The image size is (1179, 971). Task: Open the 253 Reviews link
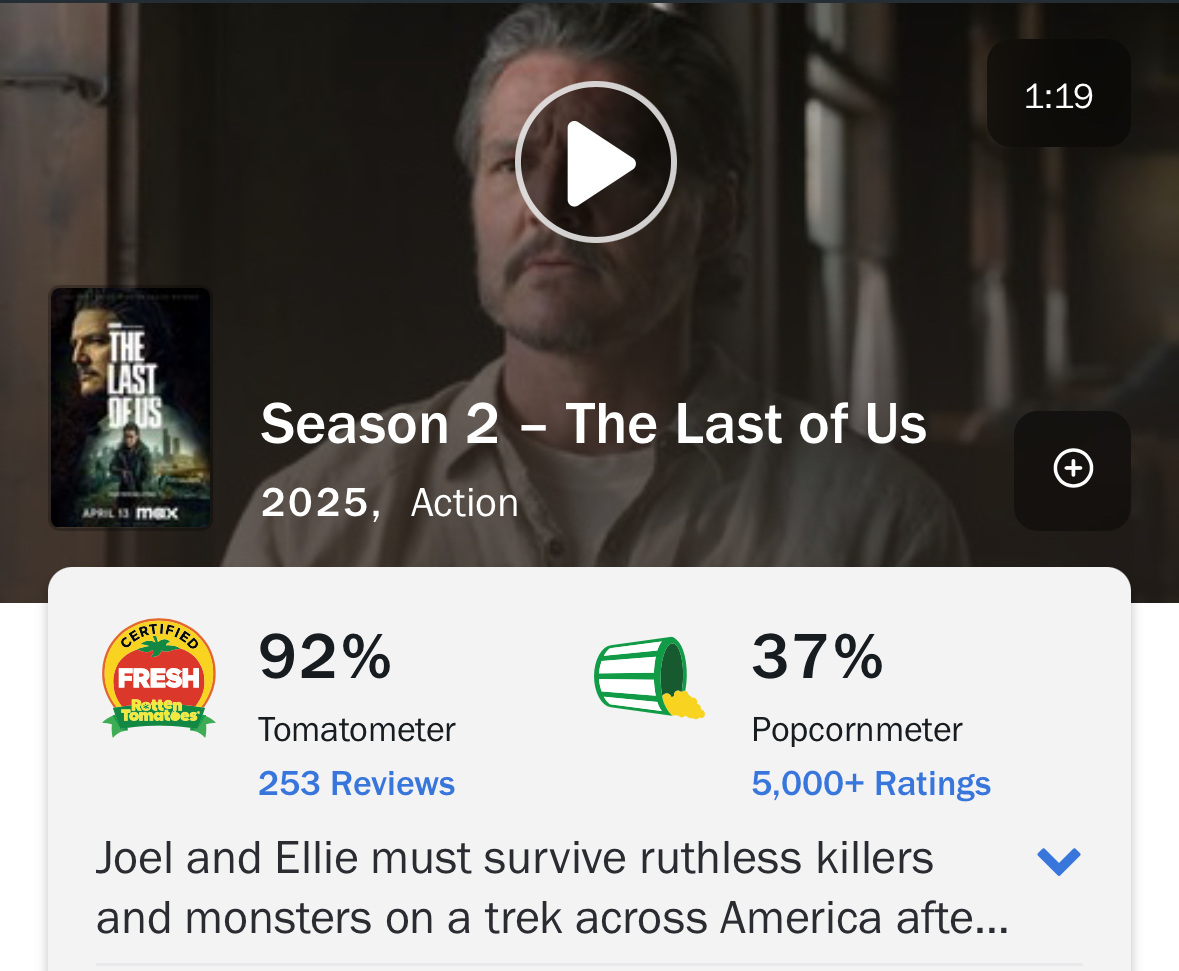pos(356,783)
